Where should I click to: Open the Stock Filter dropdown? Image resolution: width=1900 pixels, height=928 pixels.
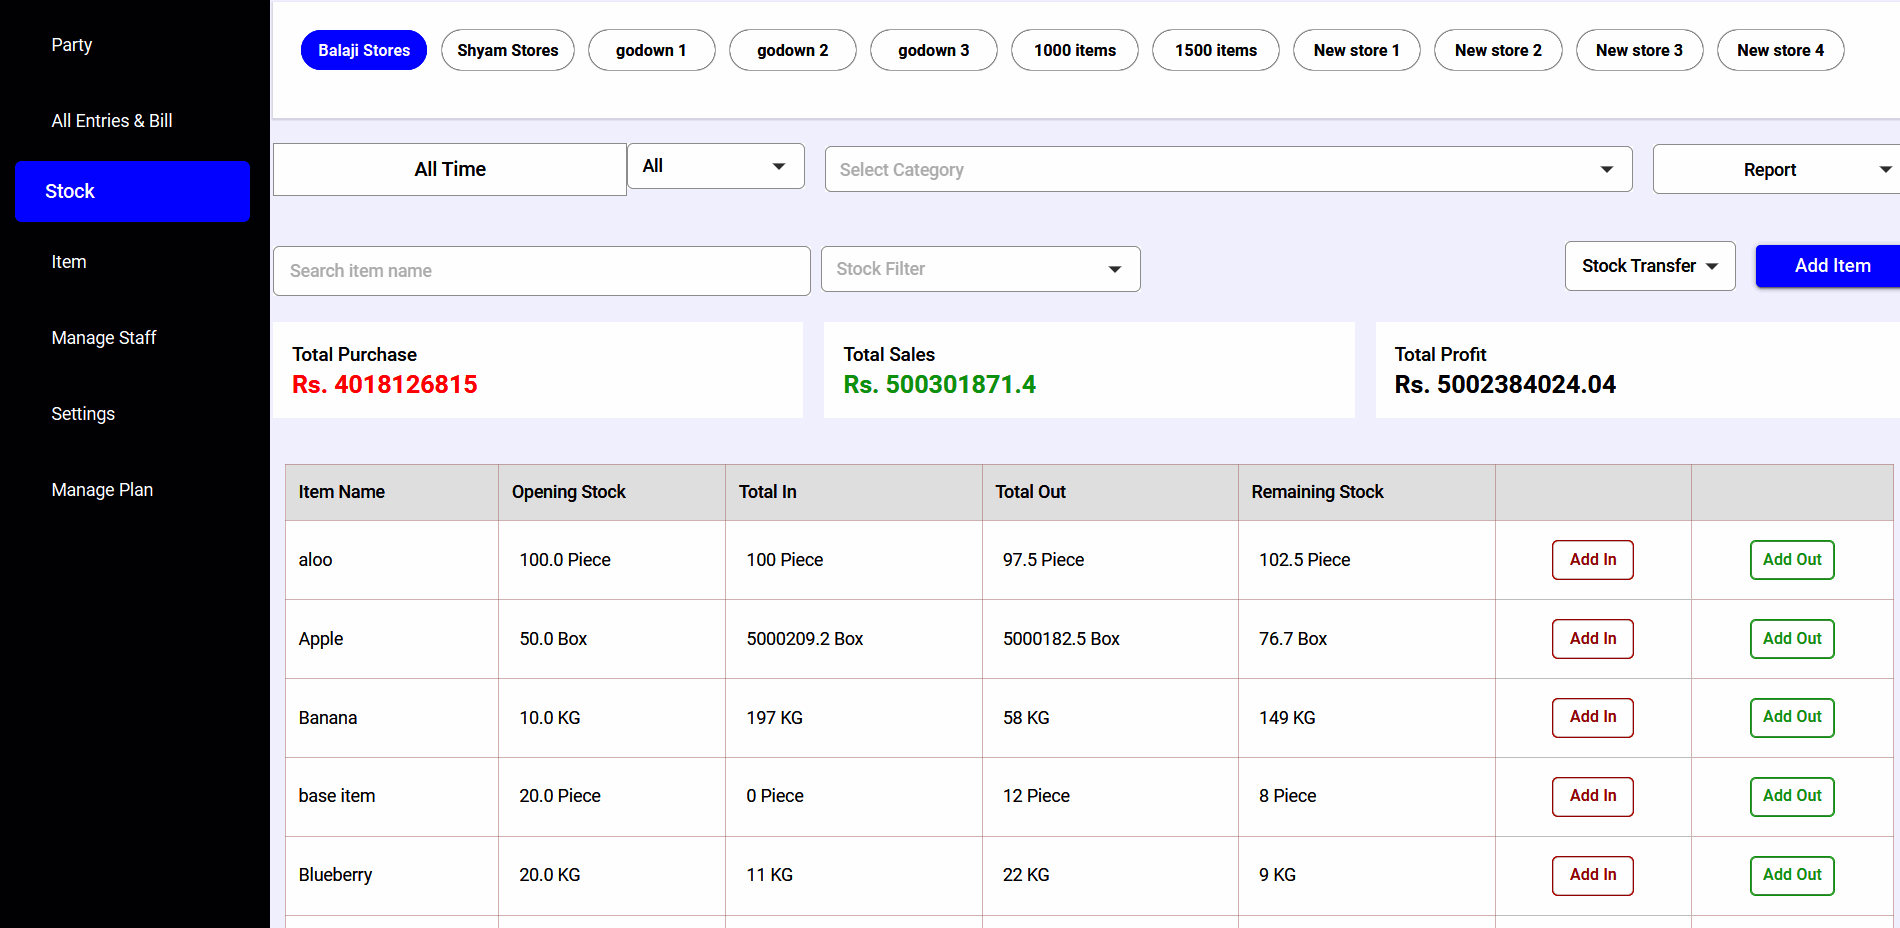[x=979, y=269]
